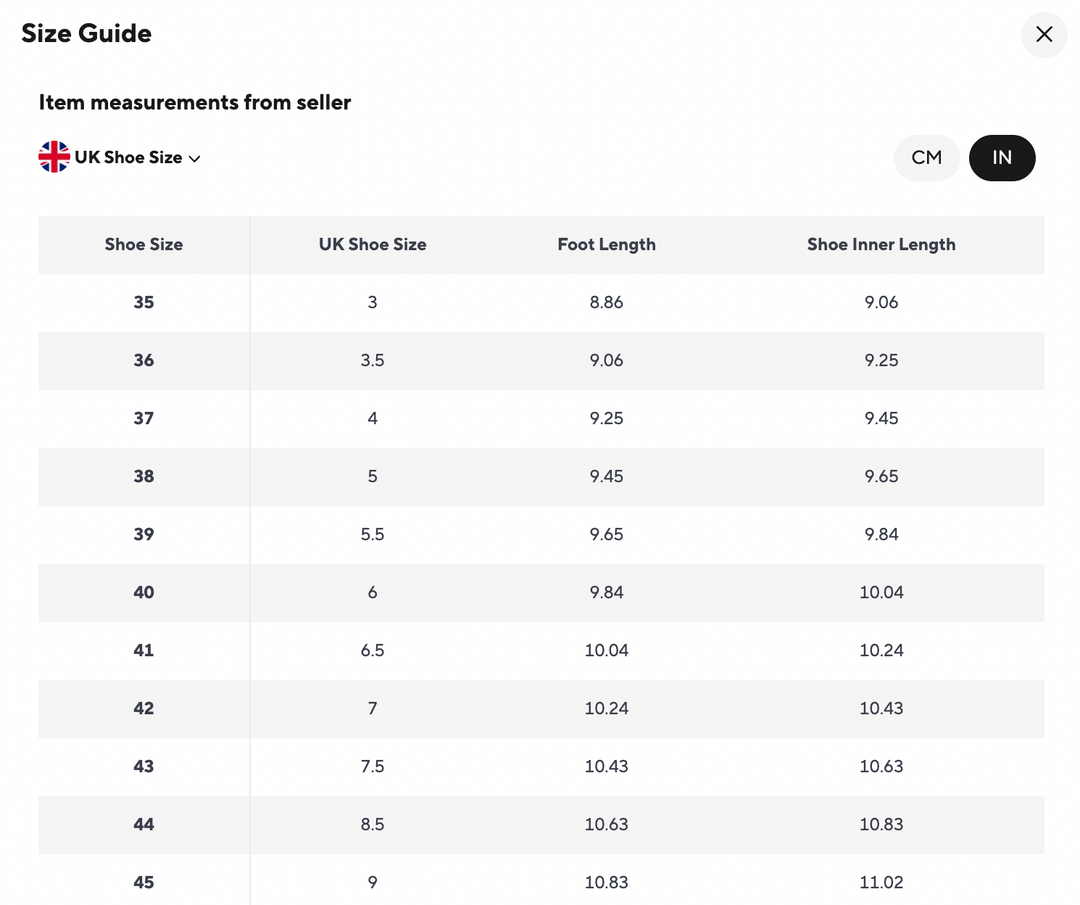Select the IN unit toggle
This screenshot has width=1080, height=905.
tap(1002, 158)
